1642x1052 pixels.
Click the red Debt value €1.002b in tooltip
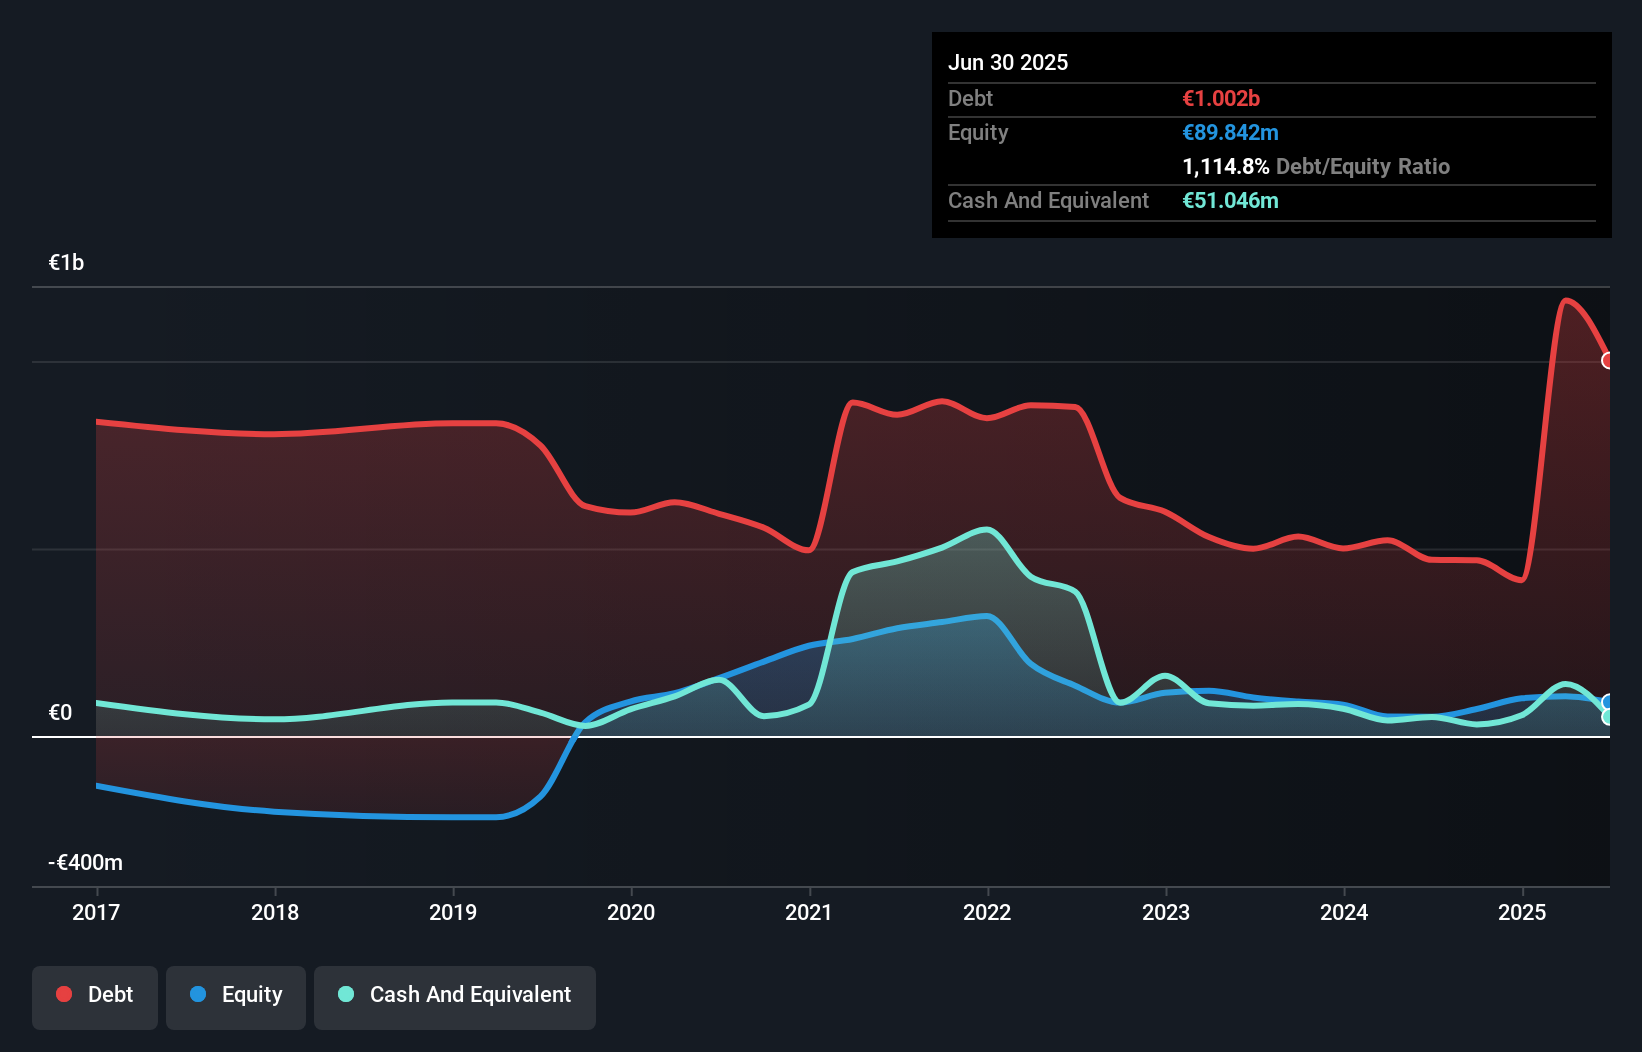[x=1221, y=98]
